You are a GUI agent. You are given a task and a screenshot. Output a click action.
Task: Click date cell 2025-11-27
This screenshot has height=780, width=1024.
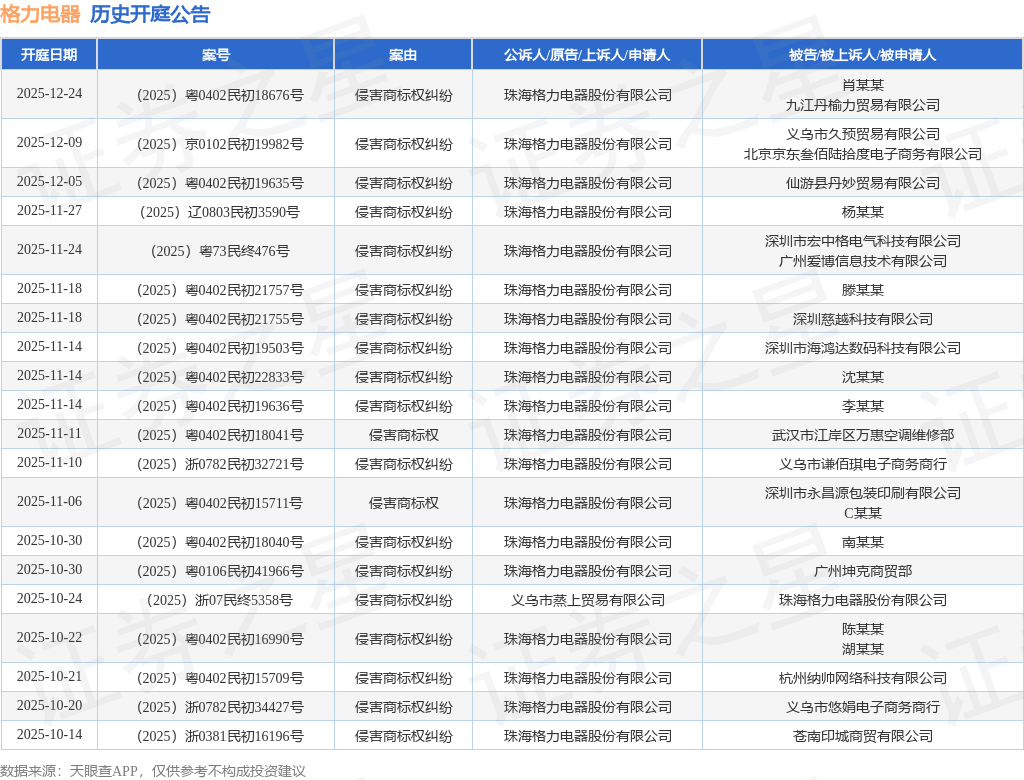coord(50,210)
